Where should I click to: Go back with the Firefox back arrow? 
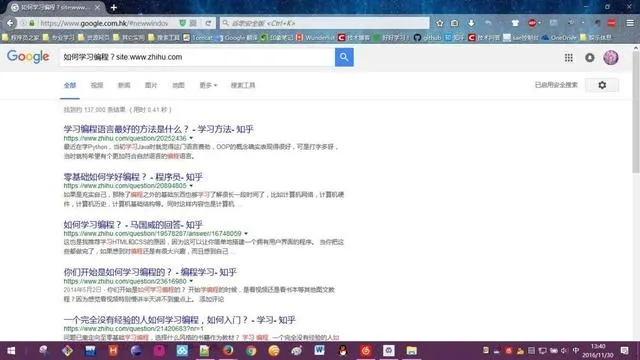click(x=11, y=23)
